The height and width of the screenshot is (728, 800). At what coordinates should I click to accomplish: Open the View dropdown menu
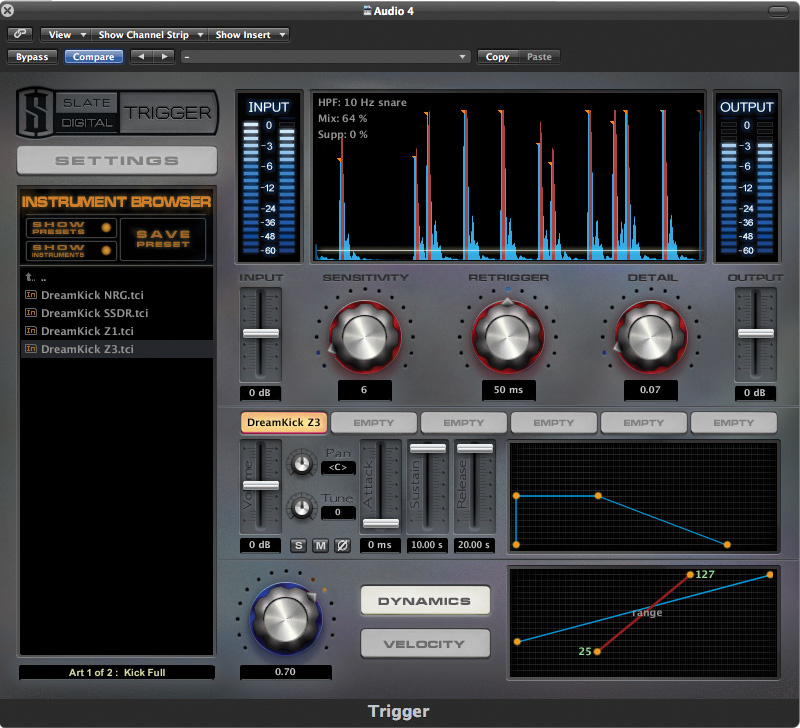click(x=66, y=34)
